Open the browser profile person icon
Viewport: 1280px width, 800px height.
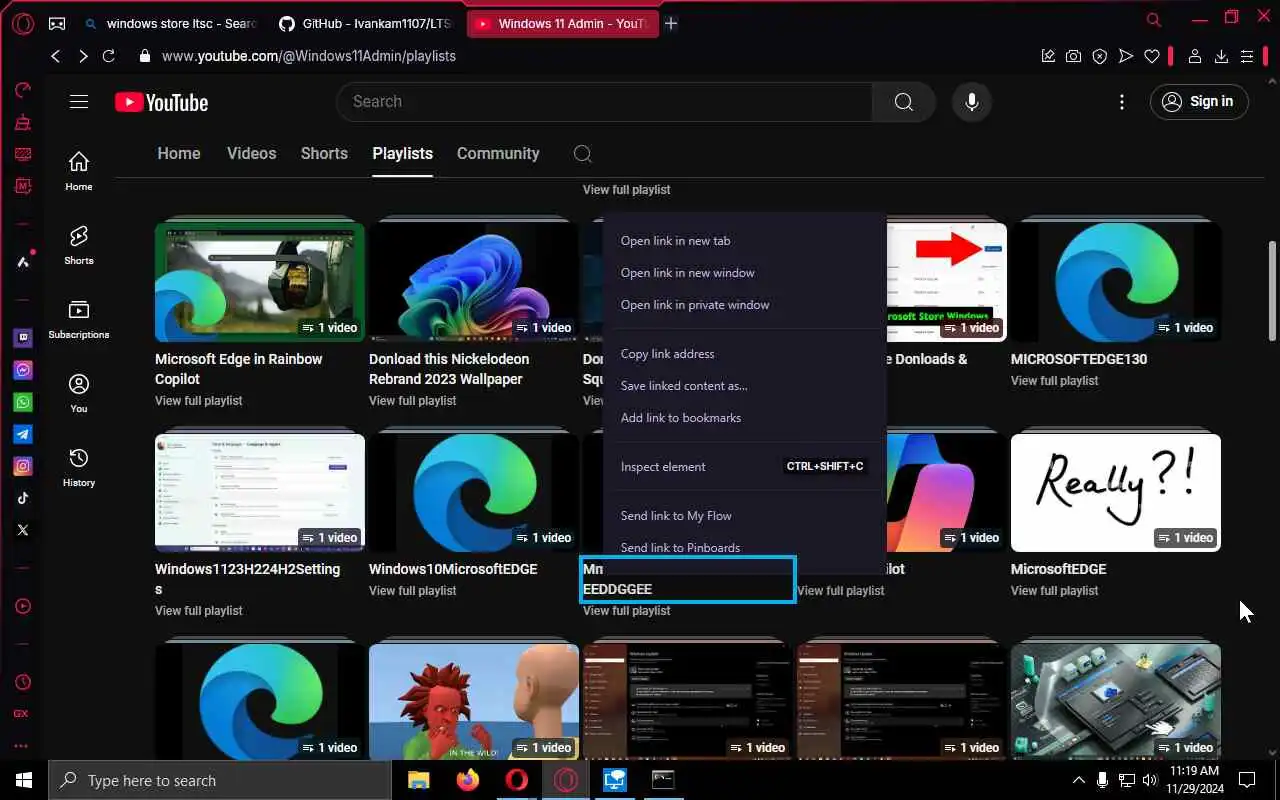(1194, 56)
